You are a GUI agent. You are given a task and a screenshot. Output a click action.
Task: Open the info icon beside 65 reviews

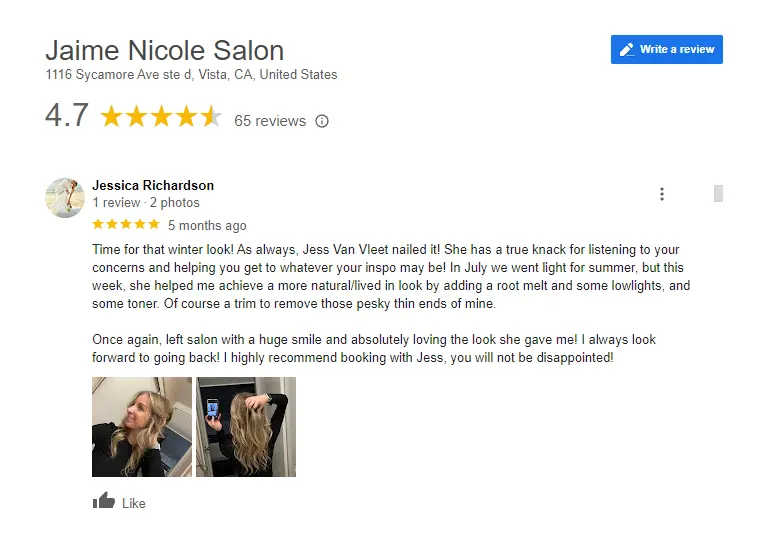[322, 121]
